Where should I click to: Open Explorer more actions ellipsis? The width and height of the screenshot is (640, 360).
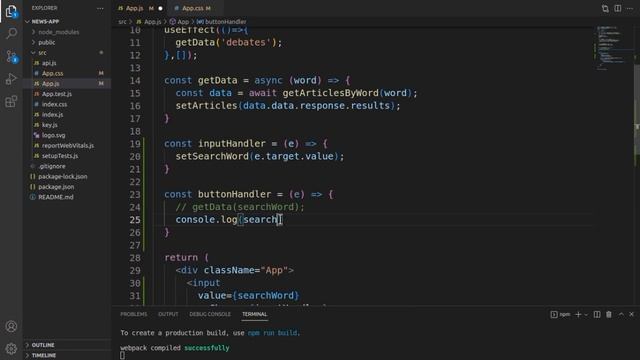click(100, 8)
